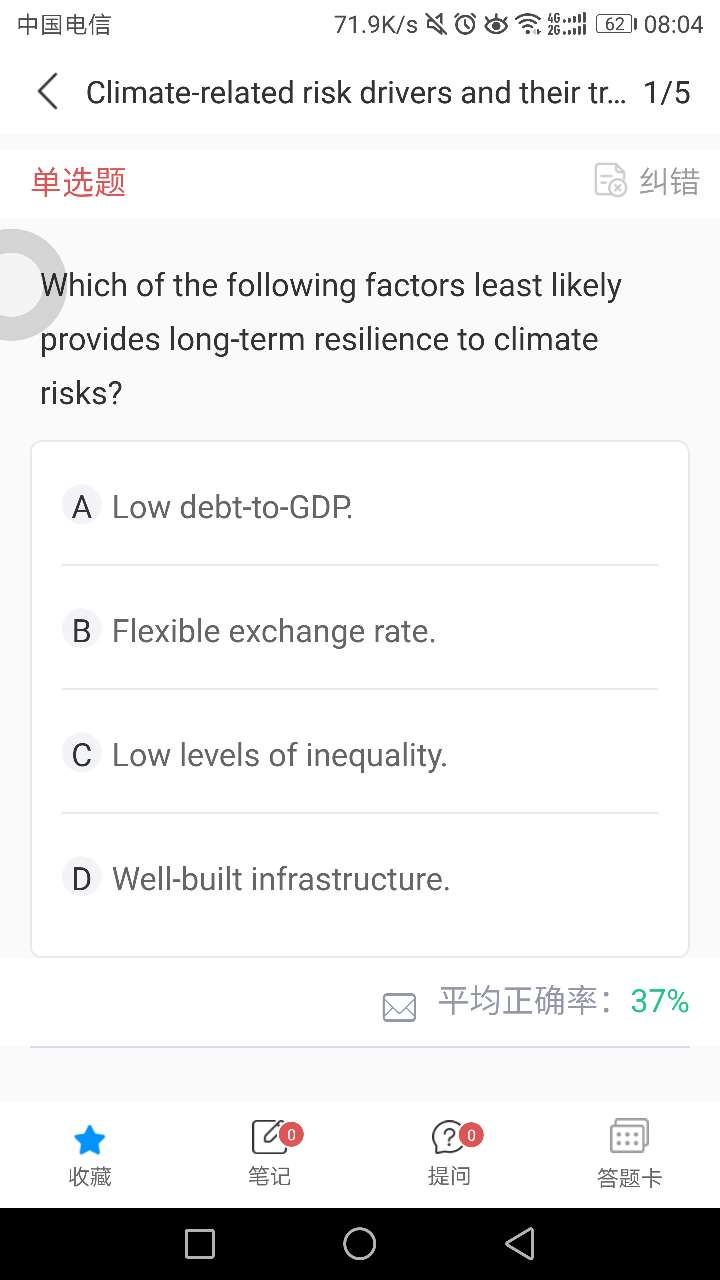The image size is (720, 1280).
Task: Tap the Climate-related risk drivers title
Action: click(x=356, y=93)
